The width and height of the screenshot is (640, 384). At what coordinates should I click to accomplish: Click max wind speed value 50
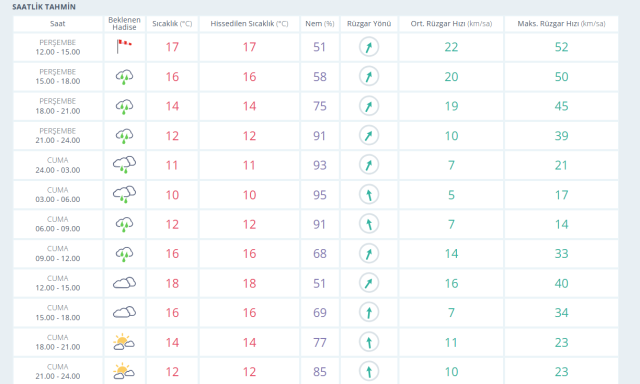coord(561,77)
